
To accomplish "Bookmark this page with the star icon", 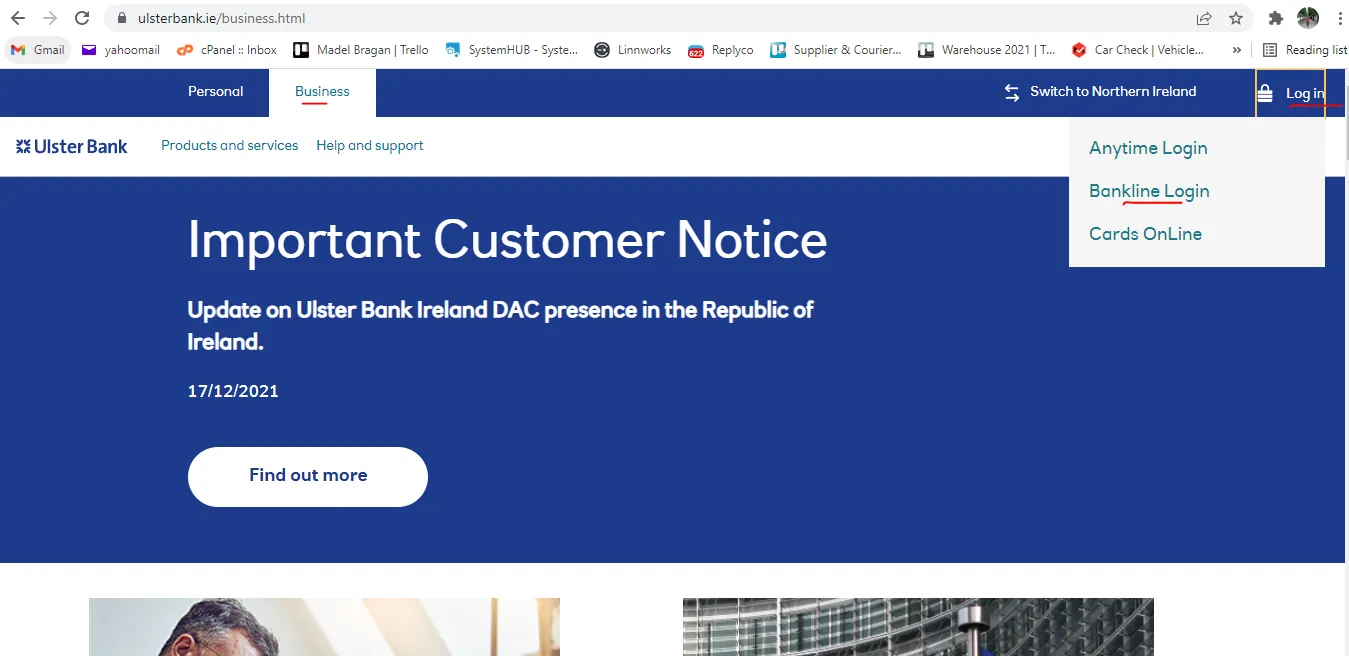I will pos(1236,18).
